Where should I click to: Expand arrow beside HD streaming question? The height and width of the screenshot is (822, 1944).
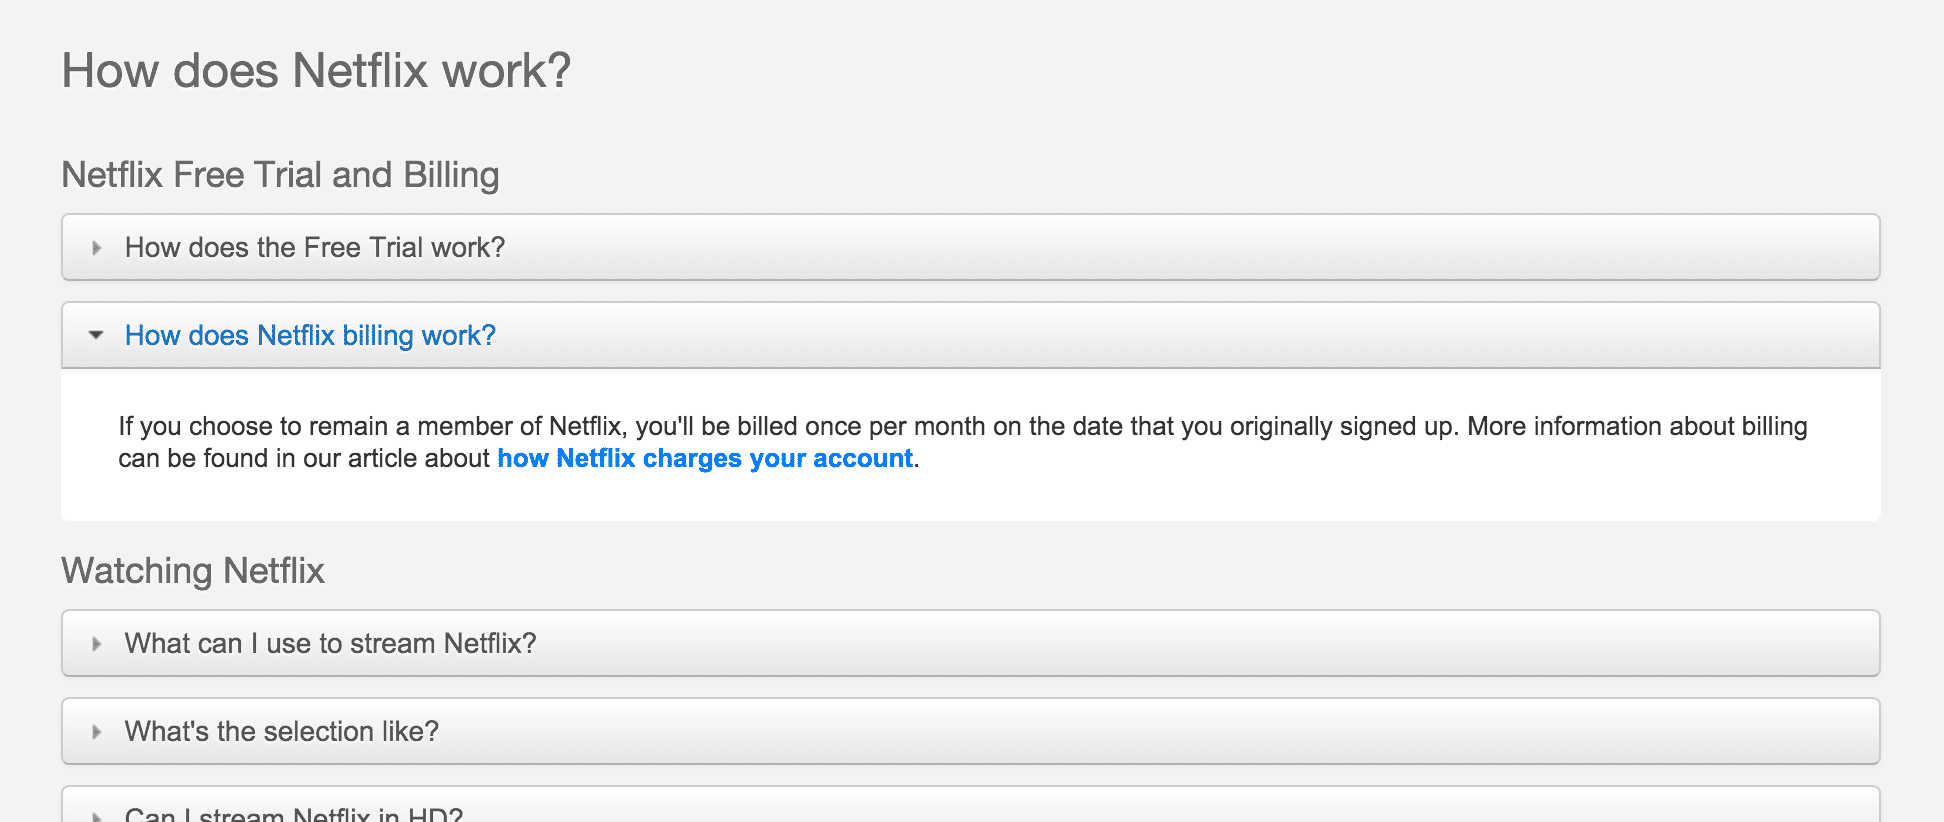(x=97, y=816)
